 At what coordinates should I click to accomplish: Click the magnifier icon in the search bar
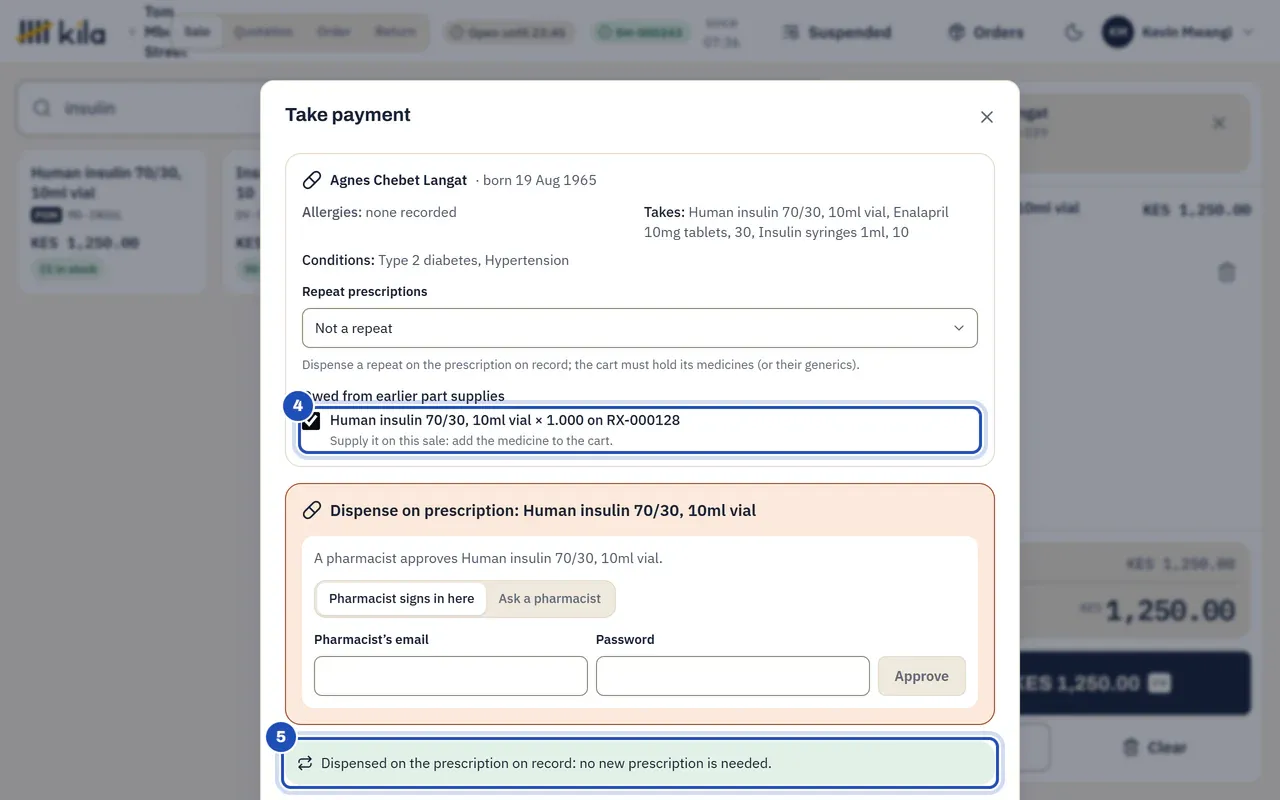point(42,108)
